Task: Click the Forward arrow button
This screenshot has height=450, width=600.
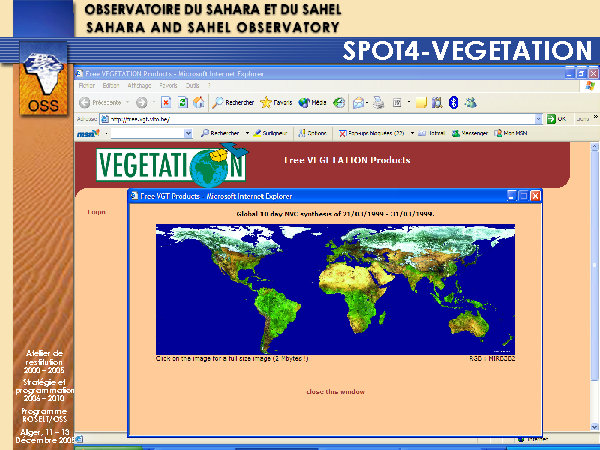Action: click(x=142, y=103)
